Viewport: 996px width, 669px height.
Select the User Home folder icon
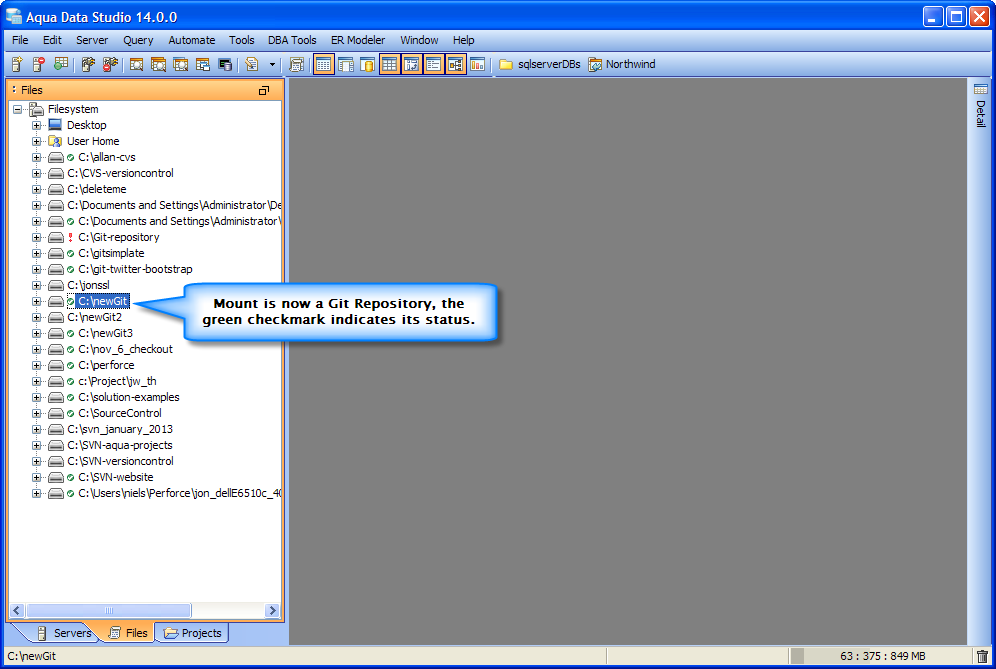point(56,141)
